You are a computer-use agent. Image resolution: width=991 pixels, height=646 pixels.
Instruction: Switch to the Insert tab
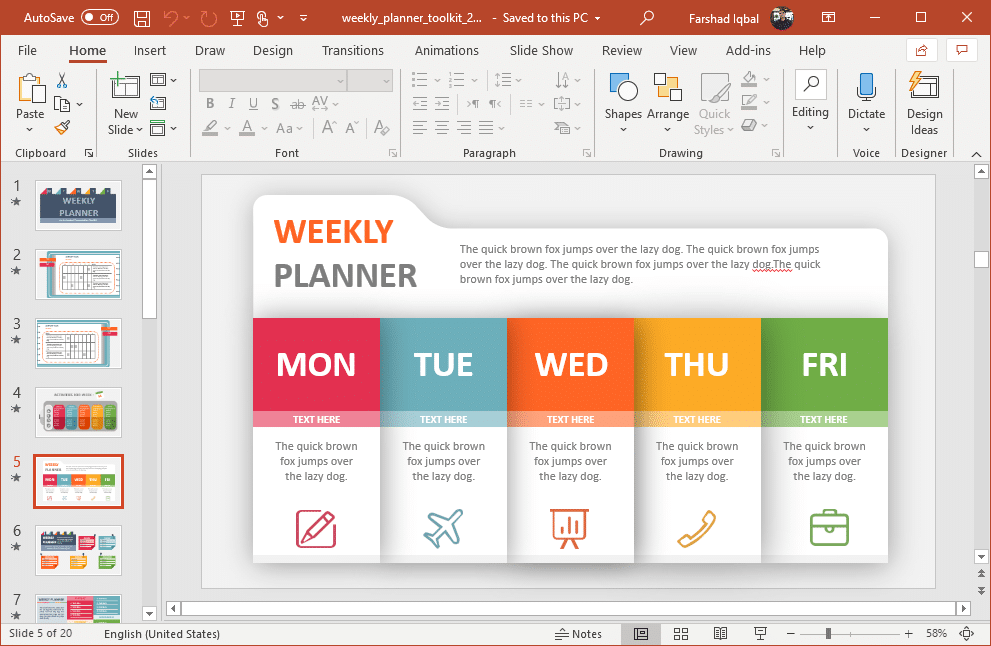150,51
